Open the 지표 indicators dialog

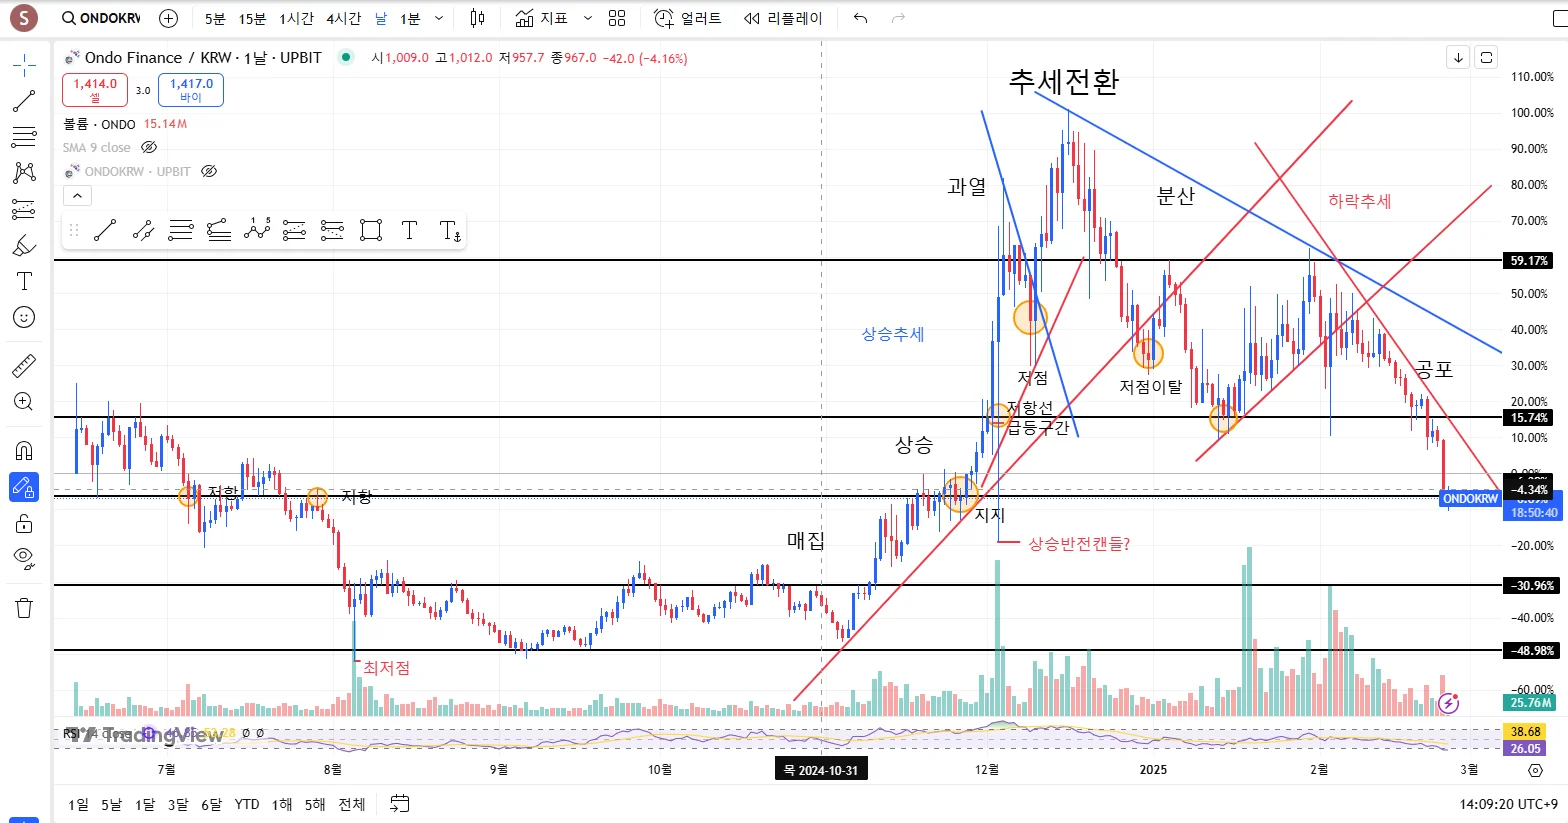541,18
